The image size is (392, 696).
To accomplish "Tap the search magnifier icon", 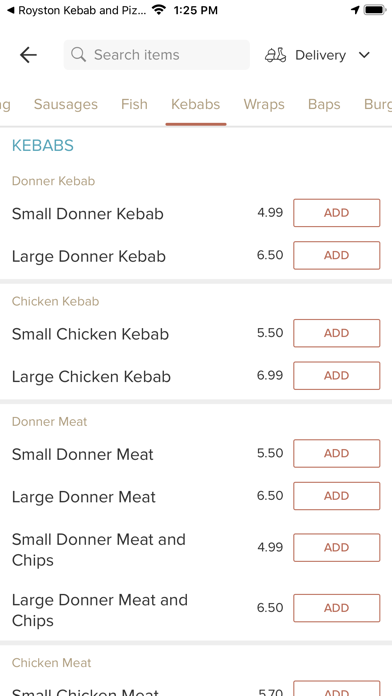I will pyautogui.click(x=79, y=55).
